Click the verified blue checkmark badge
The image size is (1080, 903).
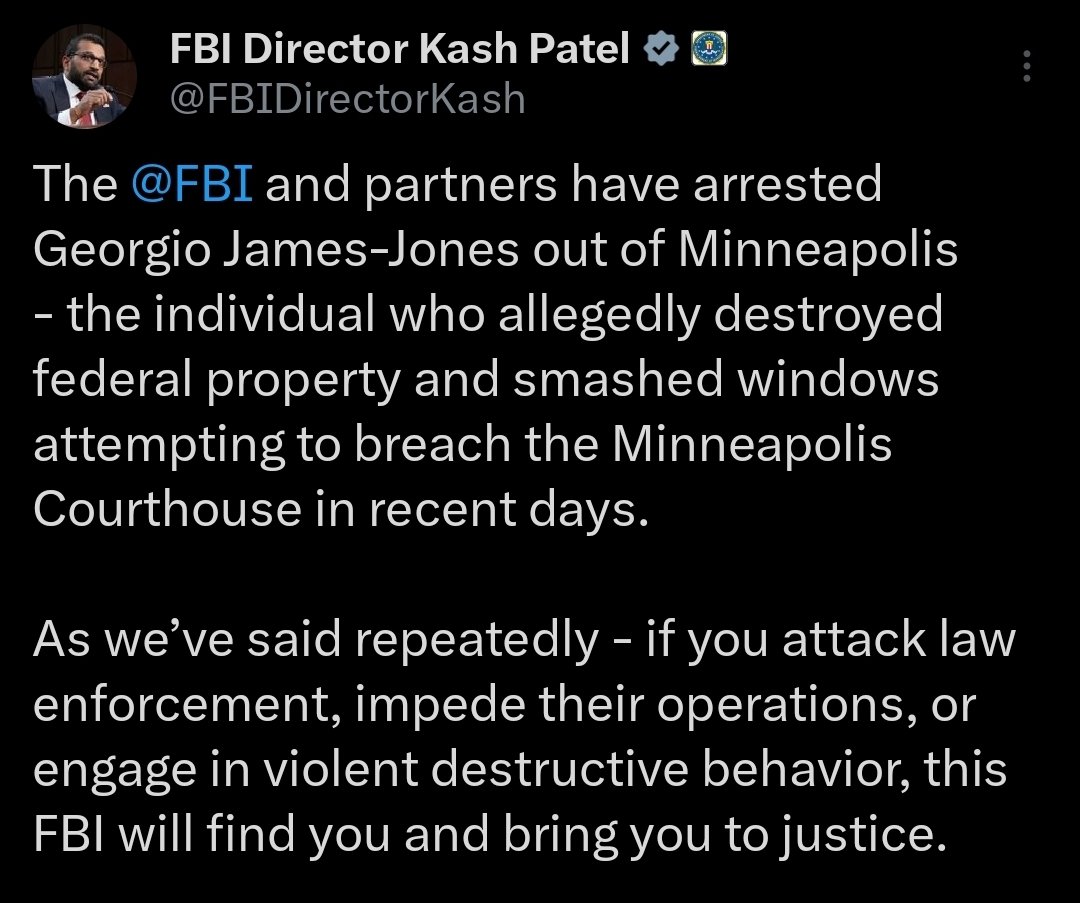(660, 47)
